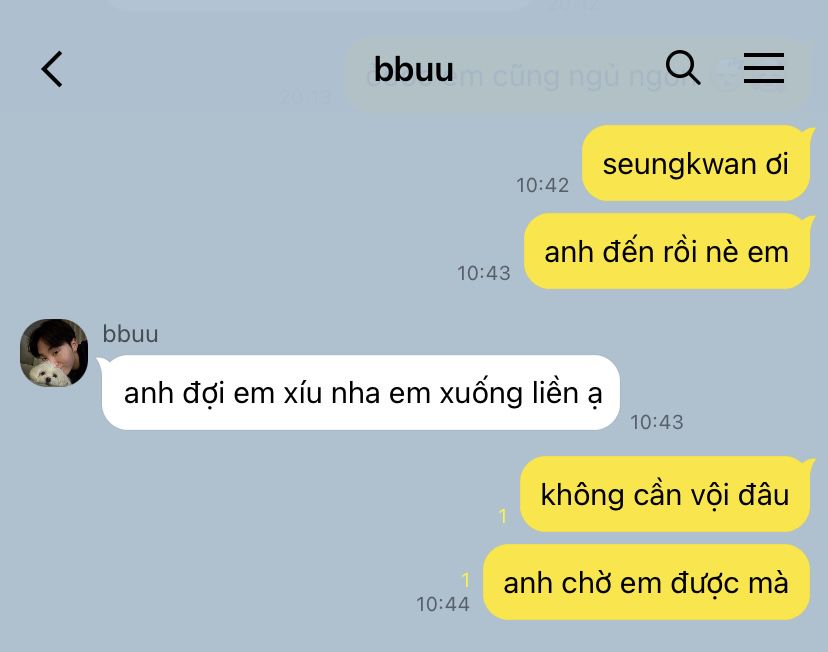Viewport: 828px width, 652px height.
Task: Tap the 'anh đợi em xíu nha' reply bubble
Action: tap(361, 393)
